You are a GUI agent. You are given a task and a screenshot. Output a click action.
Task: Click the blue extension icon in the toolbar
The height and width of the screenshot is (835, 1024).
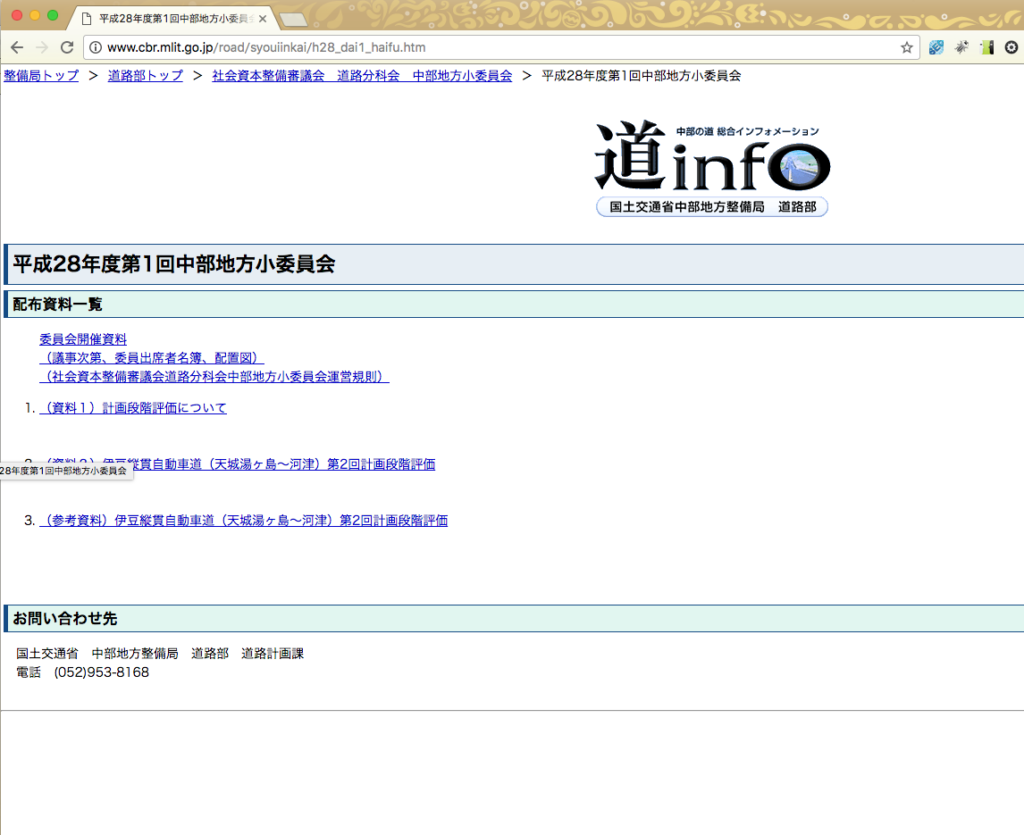click(936, 47)
